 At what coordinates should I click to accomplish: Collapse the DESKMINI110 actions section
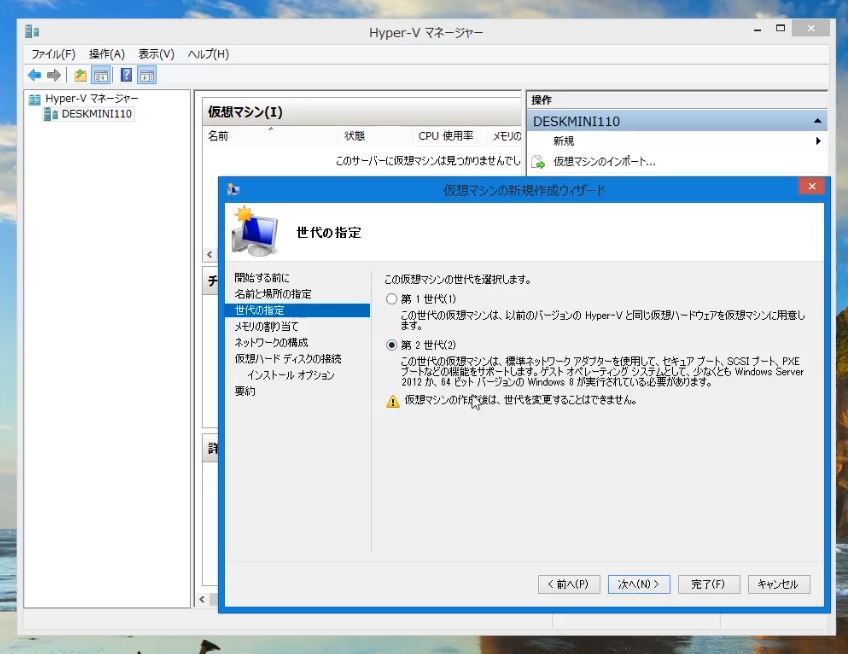coord(818,121)
